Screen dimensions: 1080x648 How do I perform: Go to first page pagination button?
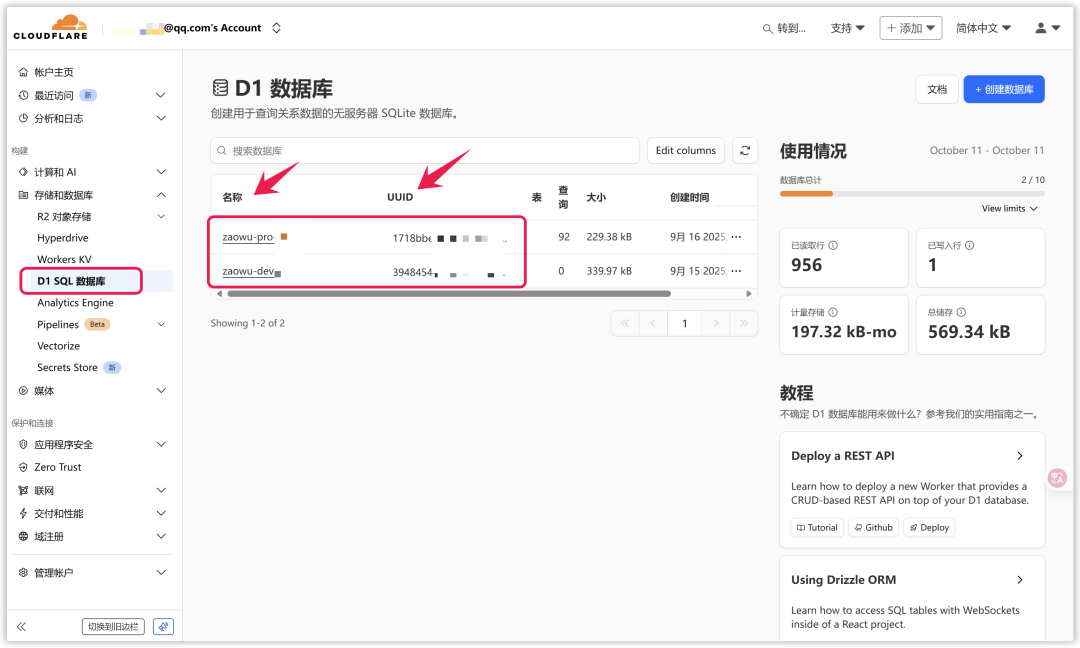coord(625,324)
